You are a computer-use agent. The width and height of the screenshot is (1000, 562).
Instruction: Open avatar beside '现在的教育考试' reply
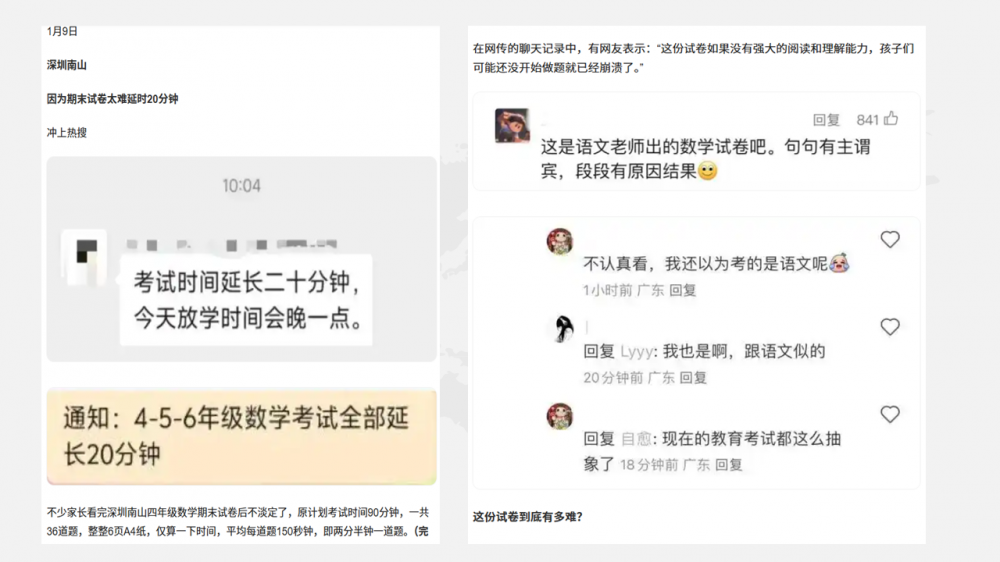560,416
